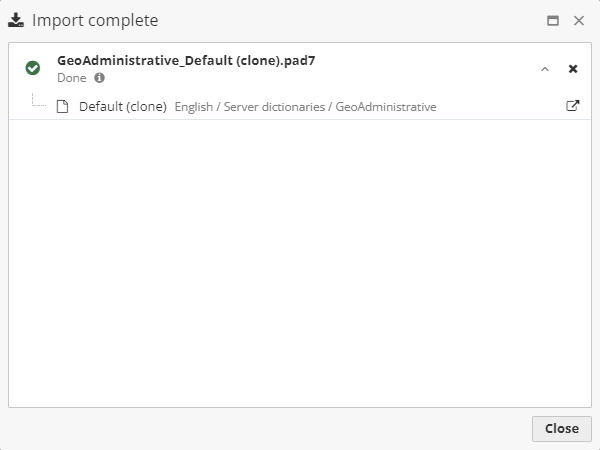This screenshot has width=600, height=450.
Task: Select the Default (clone) tree item
Action: point(122,107)
